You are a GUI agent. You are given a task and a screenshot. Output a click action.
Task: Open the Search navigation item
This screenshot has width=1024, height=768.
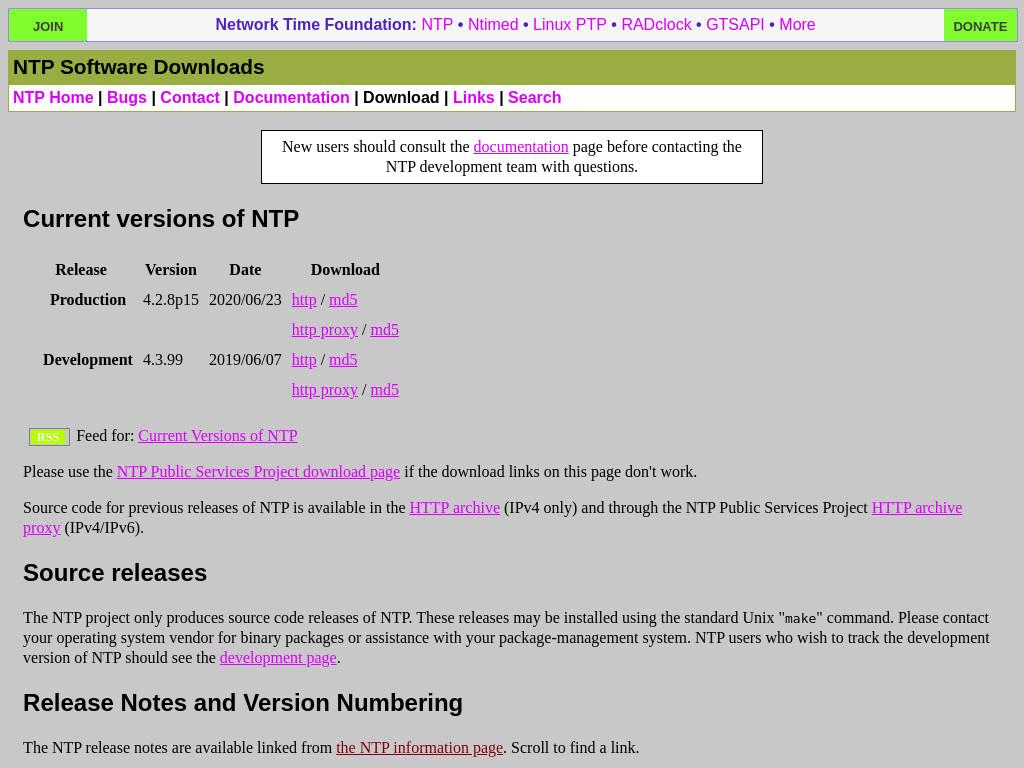[x=534, y=97]
